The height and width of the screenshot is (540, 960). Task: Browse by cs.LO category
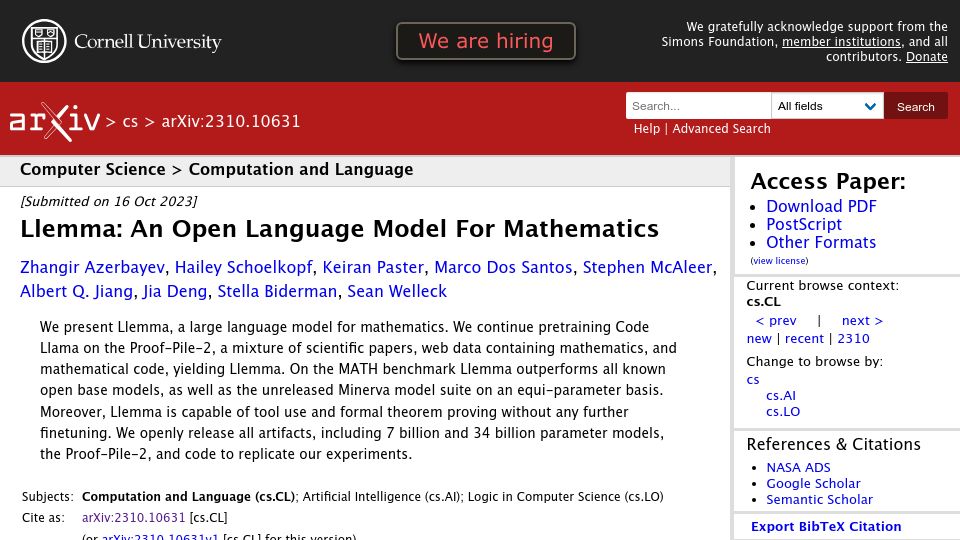(783, 411)
